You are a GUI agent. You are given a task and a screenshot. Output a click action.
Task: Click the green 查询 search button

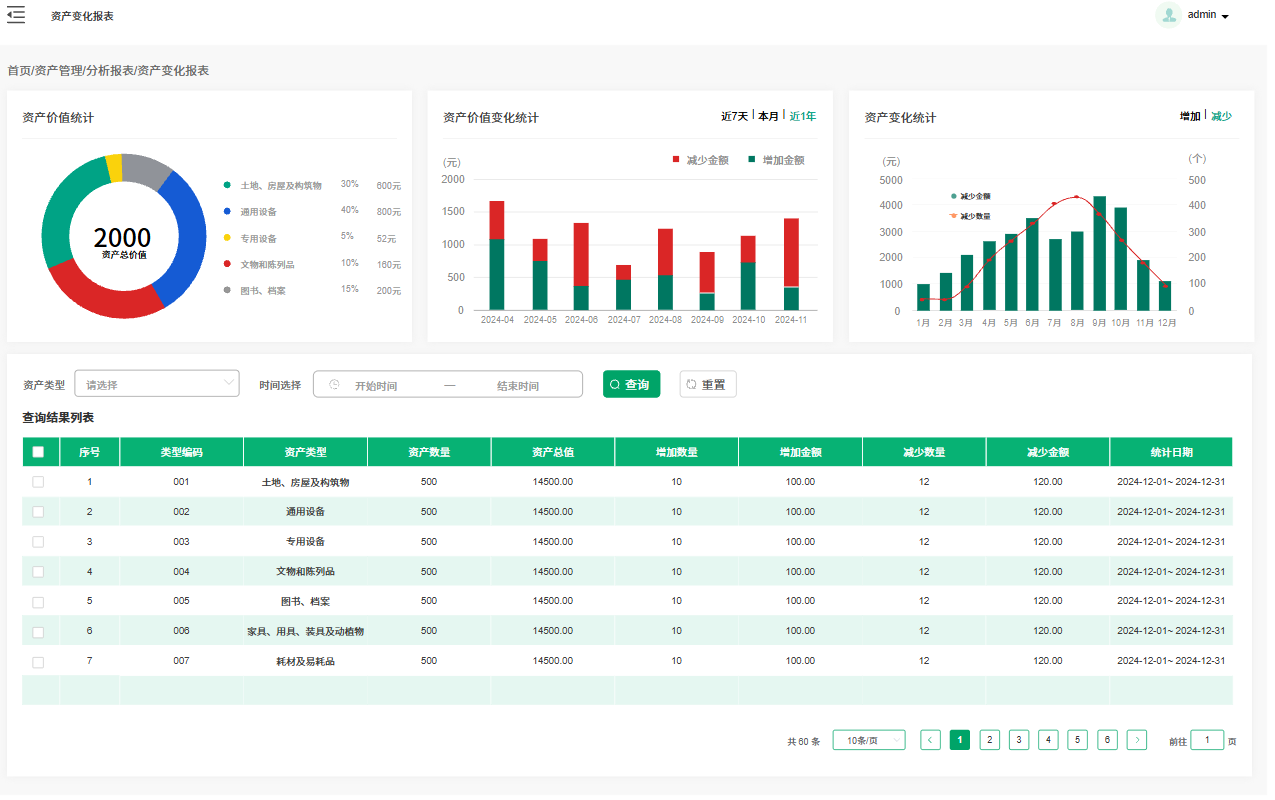[631, 384]
